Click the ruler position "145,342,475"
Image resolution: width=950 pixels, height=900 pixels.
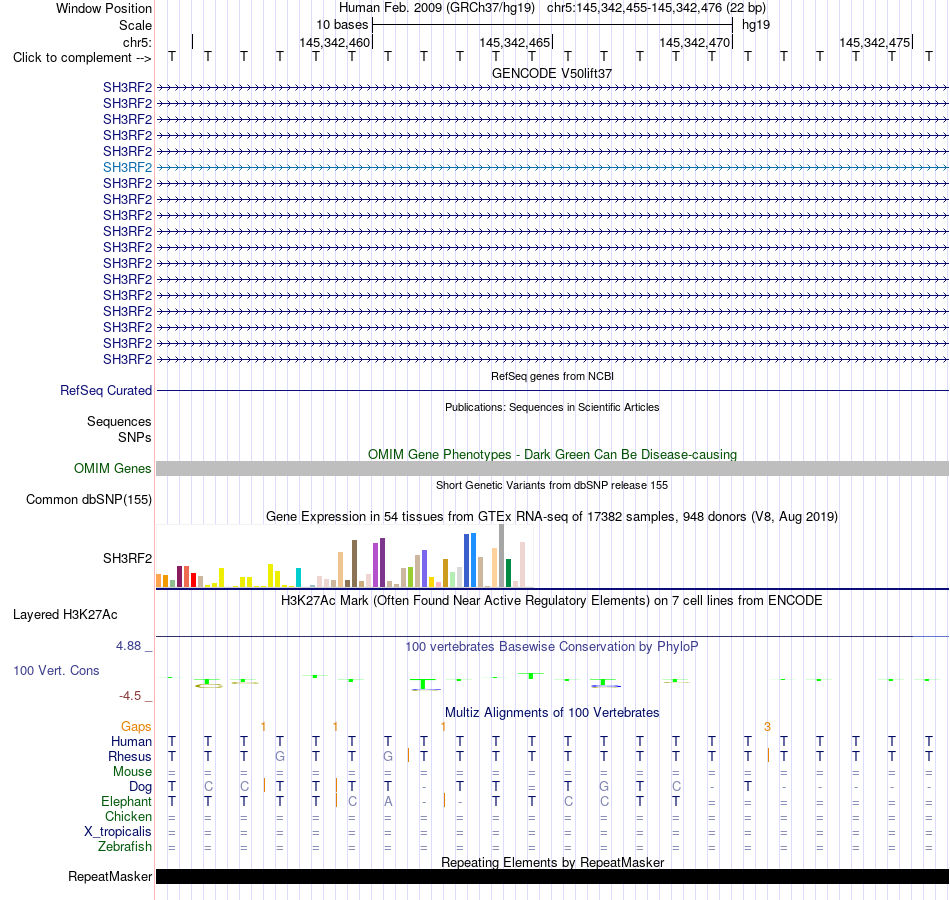[874, 42]
